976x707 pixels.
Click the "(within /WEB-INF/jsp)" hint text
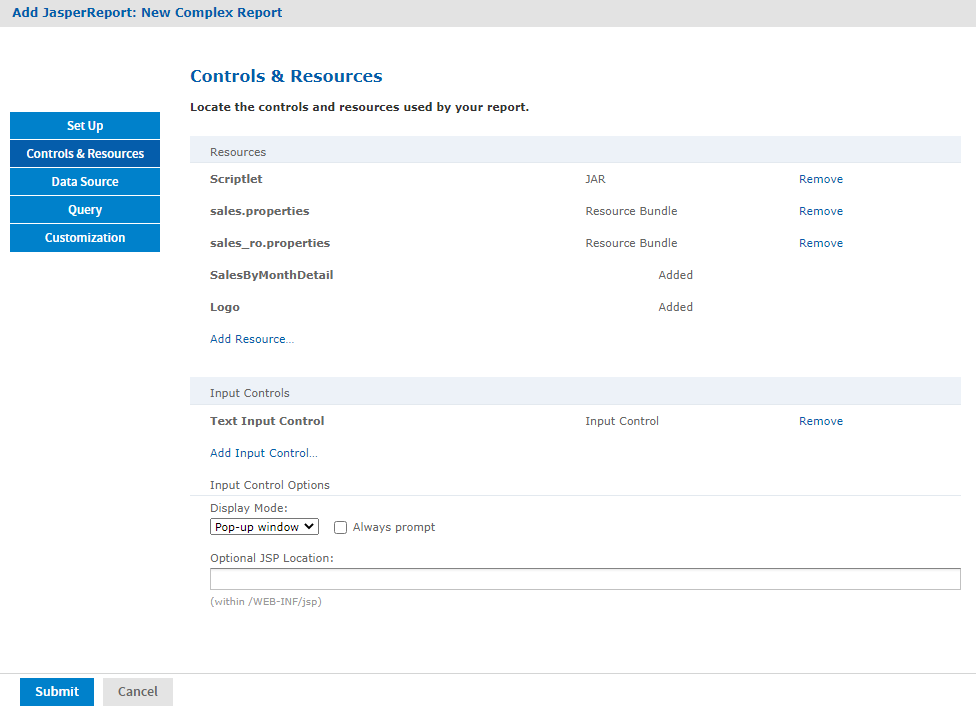coord(266,602)
